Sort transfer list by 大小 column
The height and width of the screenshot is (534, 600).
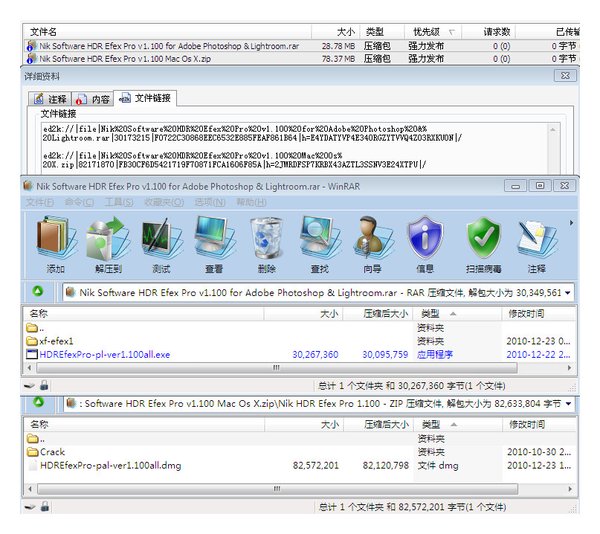click(336, 32)
